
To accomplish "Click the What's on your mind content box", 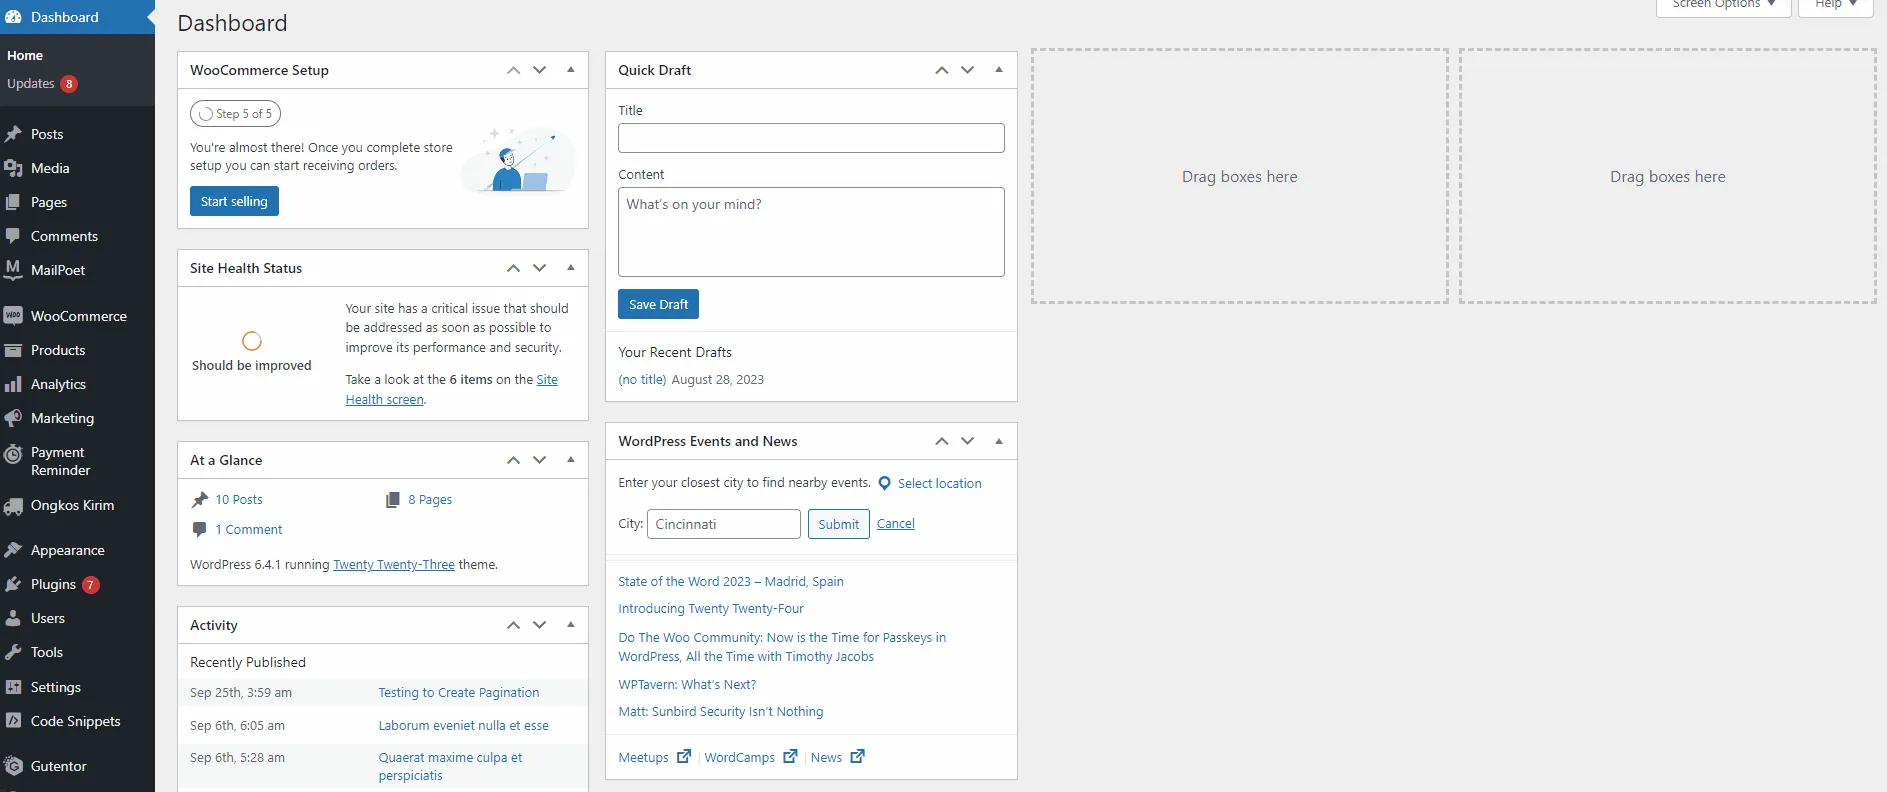I will (811, 232).
